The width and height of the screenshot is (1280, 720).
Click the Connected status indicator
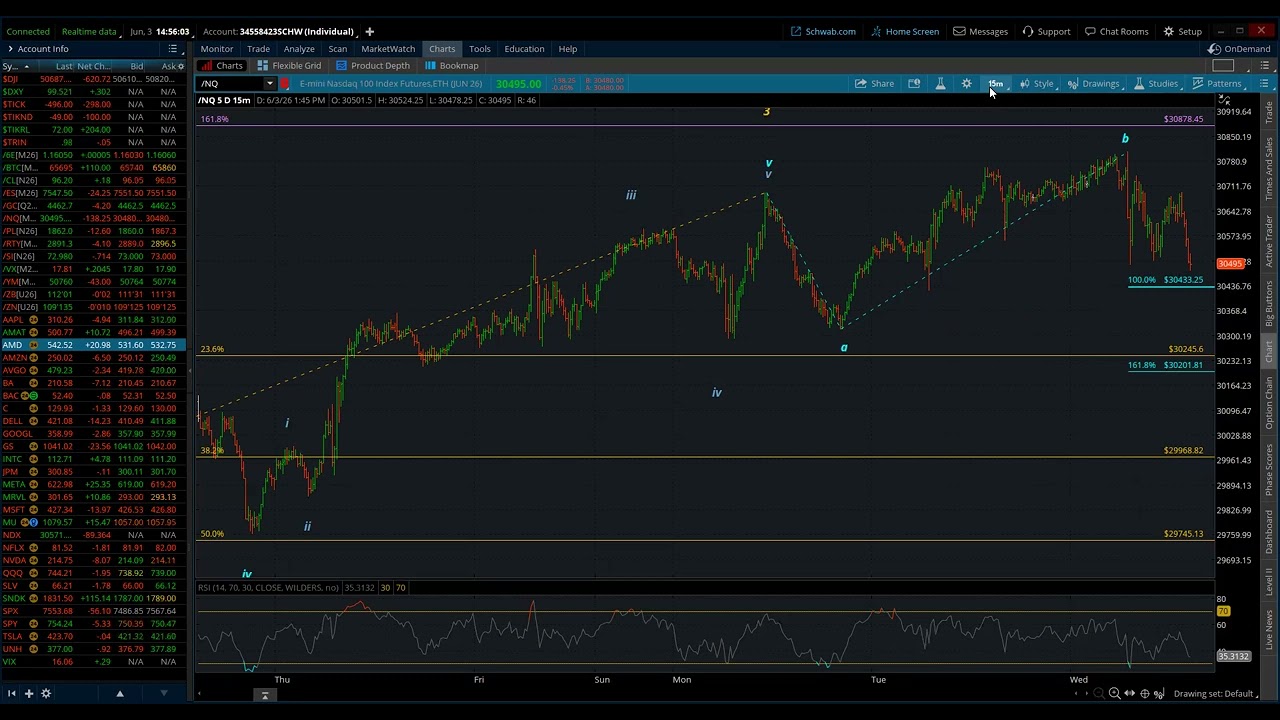pyautogui.click(x=28, y=31)
